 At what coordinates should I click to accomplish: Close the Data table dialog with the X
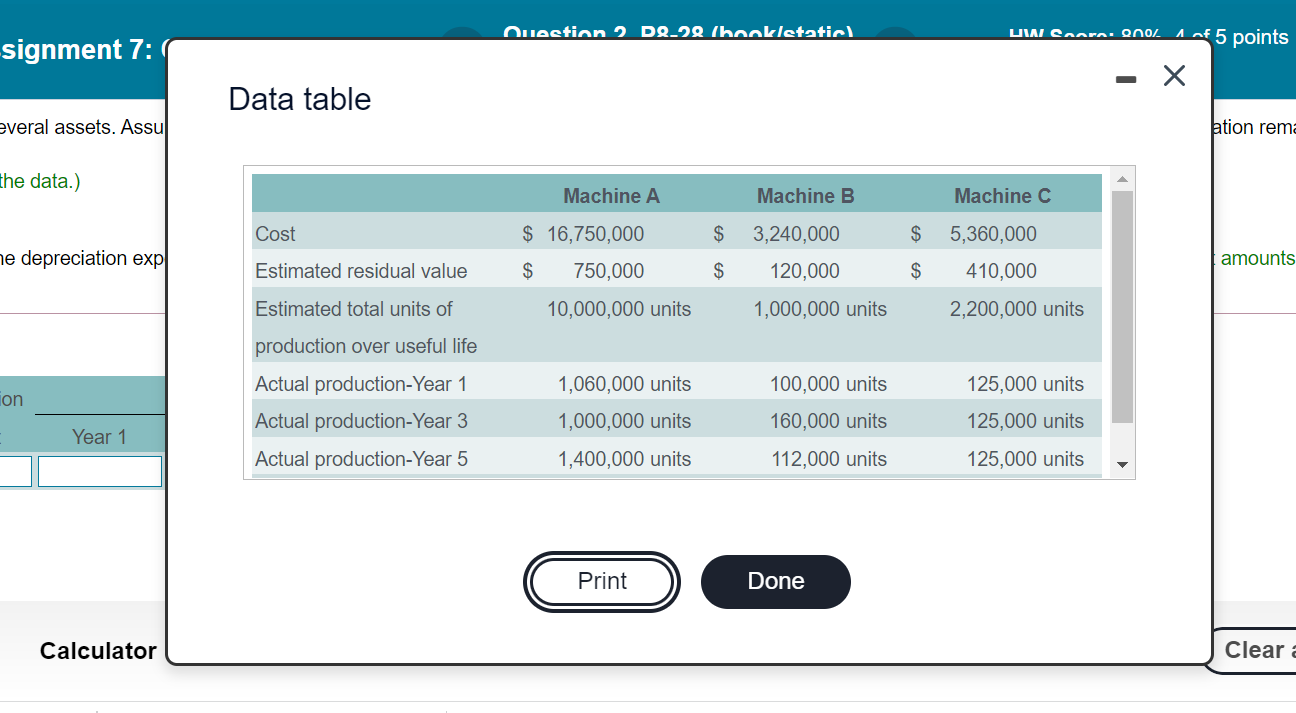1173,75
